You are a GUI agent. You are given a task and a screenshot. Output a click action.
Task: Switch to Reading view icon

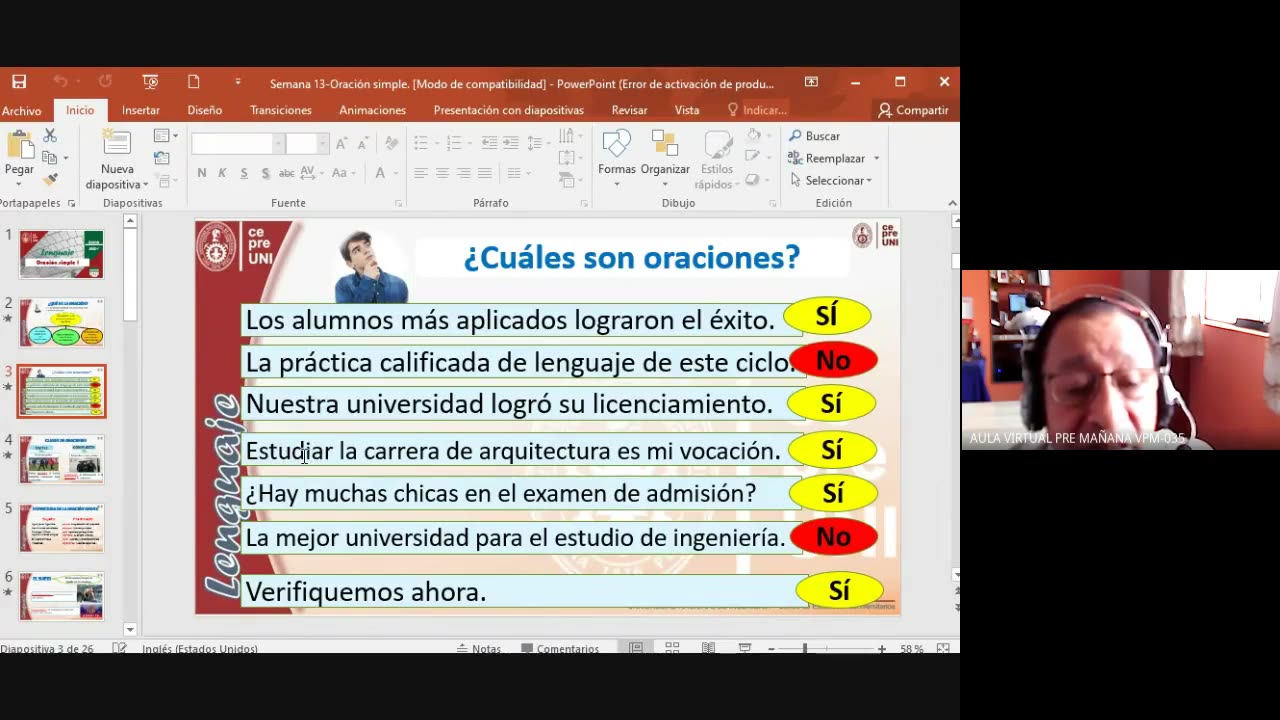point(708,648)
